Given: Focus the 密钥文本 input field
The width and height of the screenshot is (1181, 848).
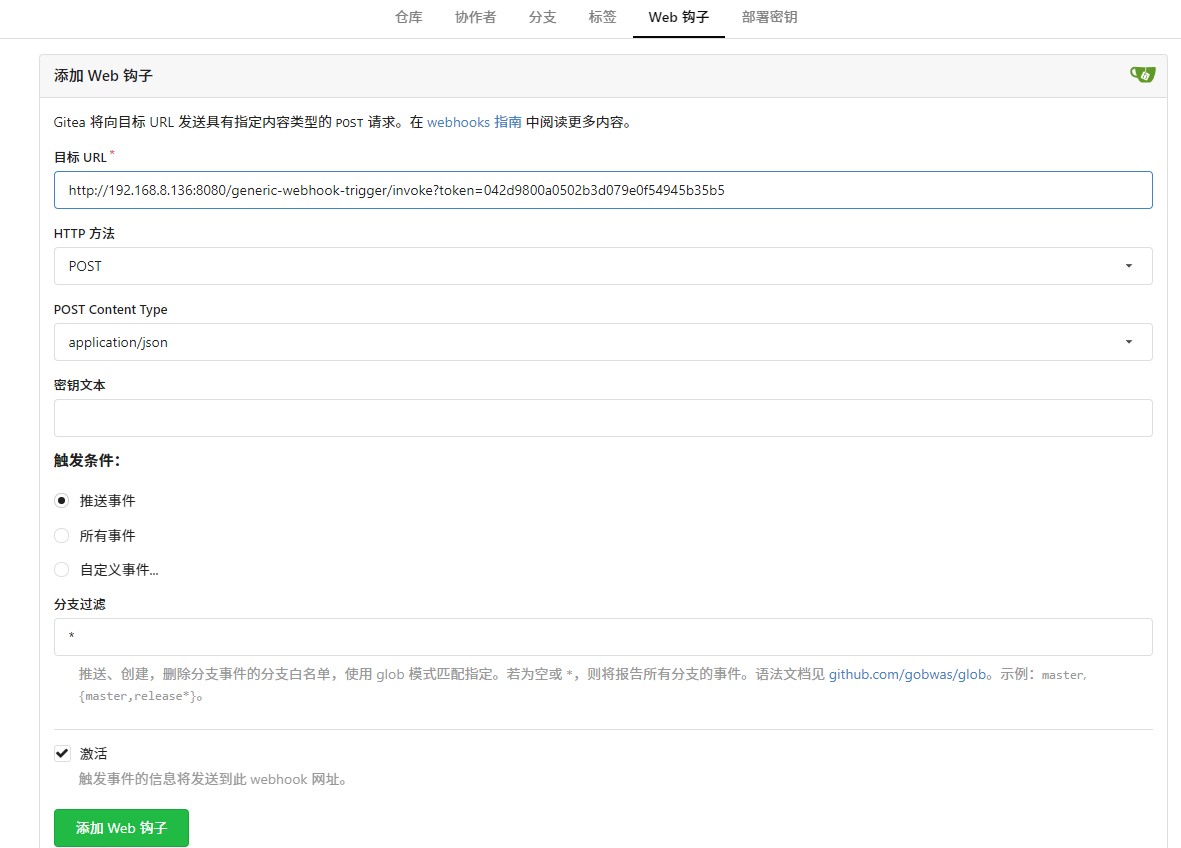Looking at the screenshot, I should coord(602,418).
